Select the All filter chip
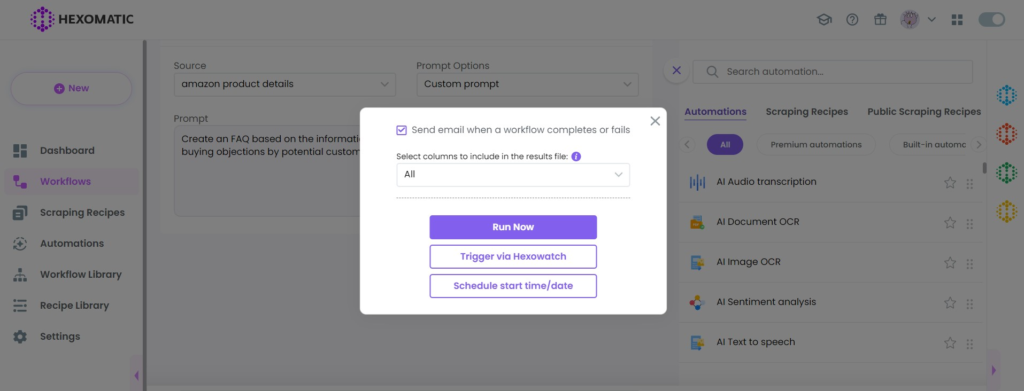 pos(725,144)
